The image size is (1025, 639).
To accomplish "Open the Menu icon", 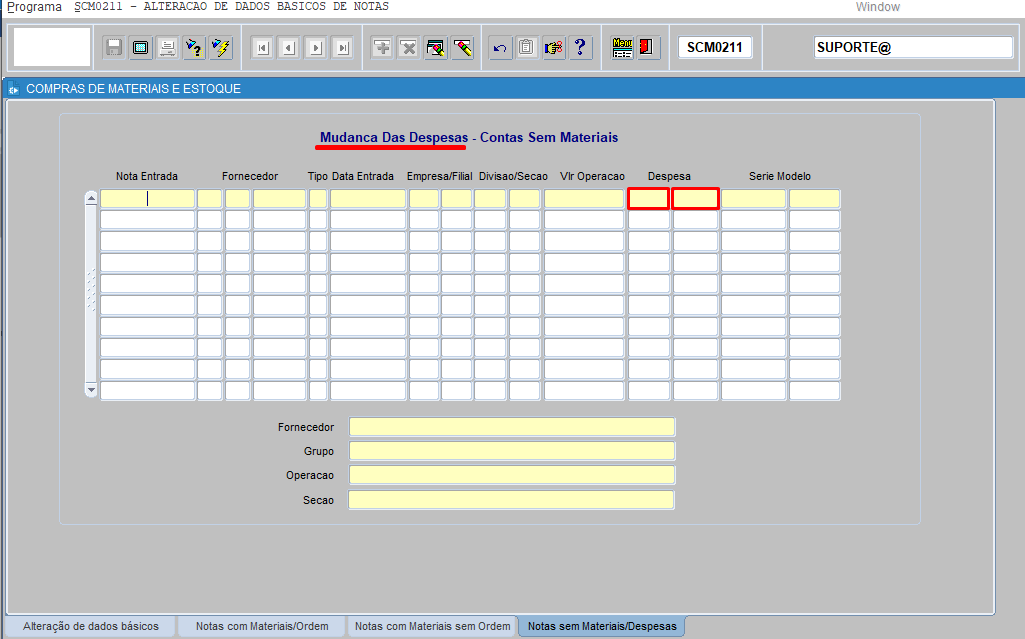I will (622, 48).
